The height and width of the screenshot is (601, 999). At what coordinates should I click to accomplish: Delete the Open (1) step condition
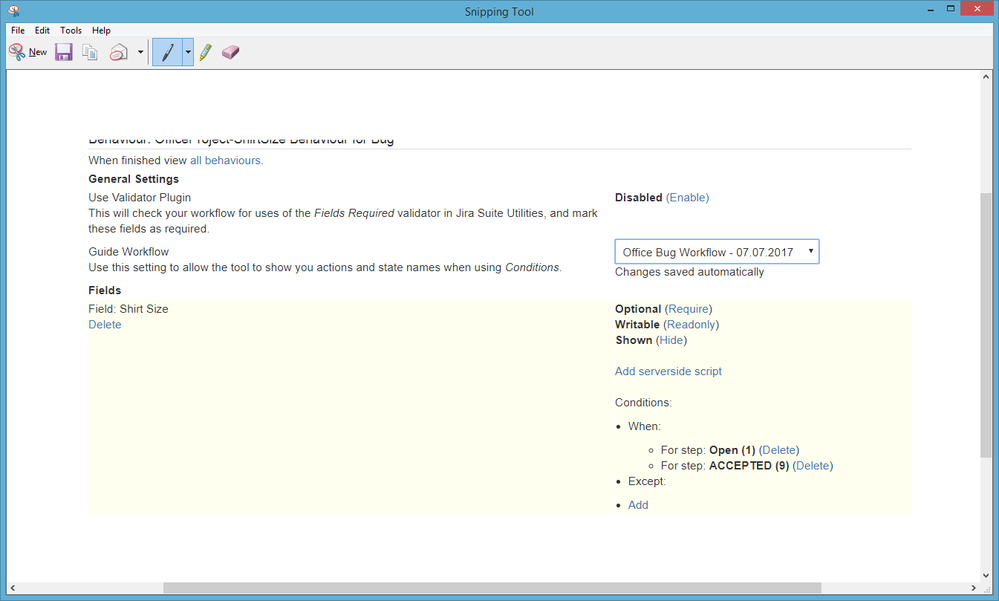779,450
